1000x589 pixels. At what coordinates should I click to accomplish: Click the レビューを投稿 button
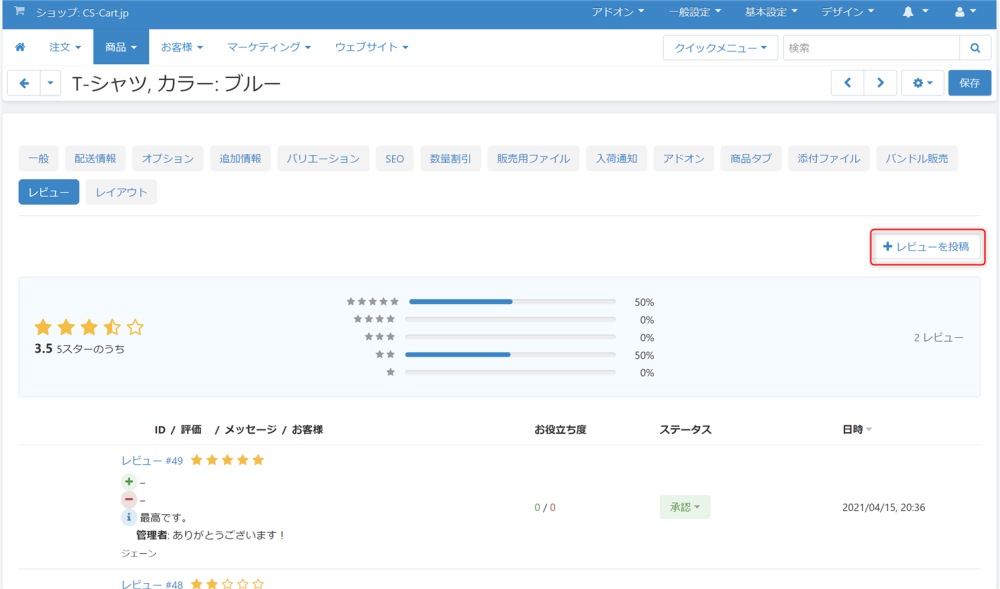point(927,247)
